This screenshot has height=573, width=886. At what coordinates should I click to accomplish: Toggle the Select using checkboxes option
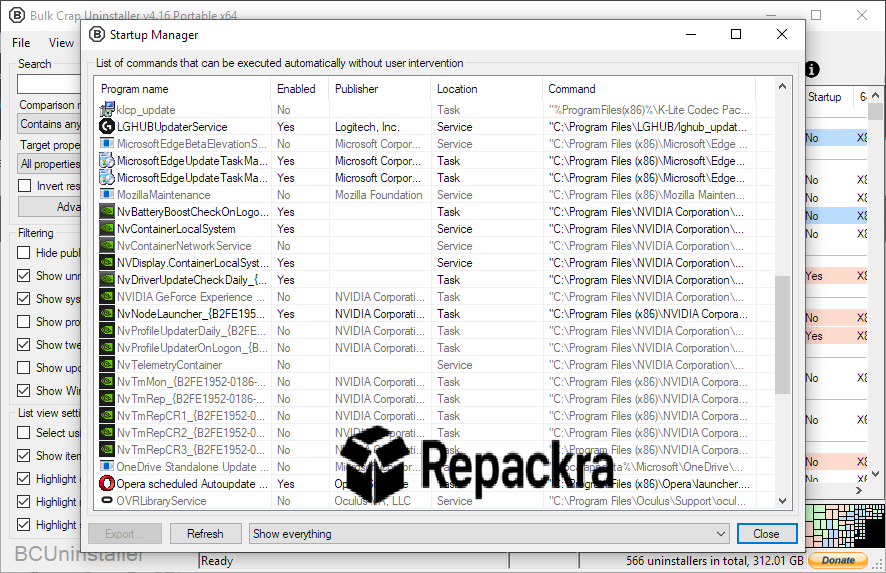24,432
